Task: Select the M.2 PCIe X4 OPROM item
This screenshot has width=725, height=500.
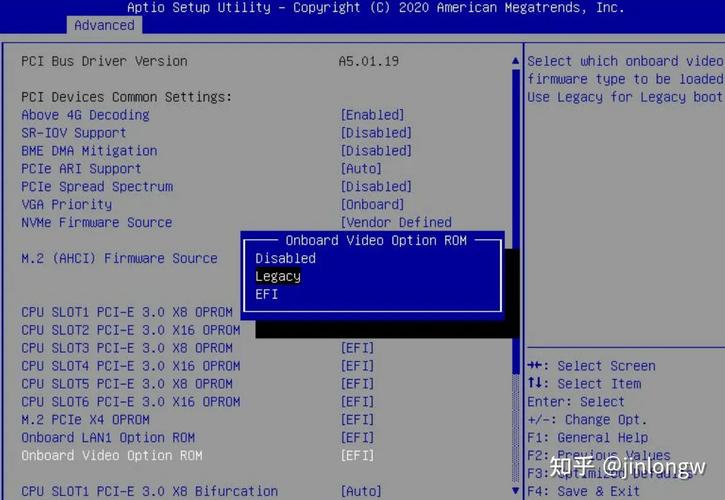Action: (85, 419)
